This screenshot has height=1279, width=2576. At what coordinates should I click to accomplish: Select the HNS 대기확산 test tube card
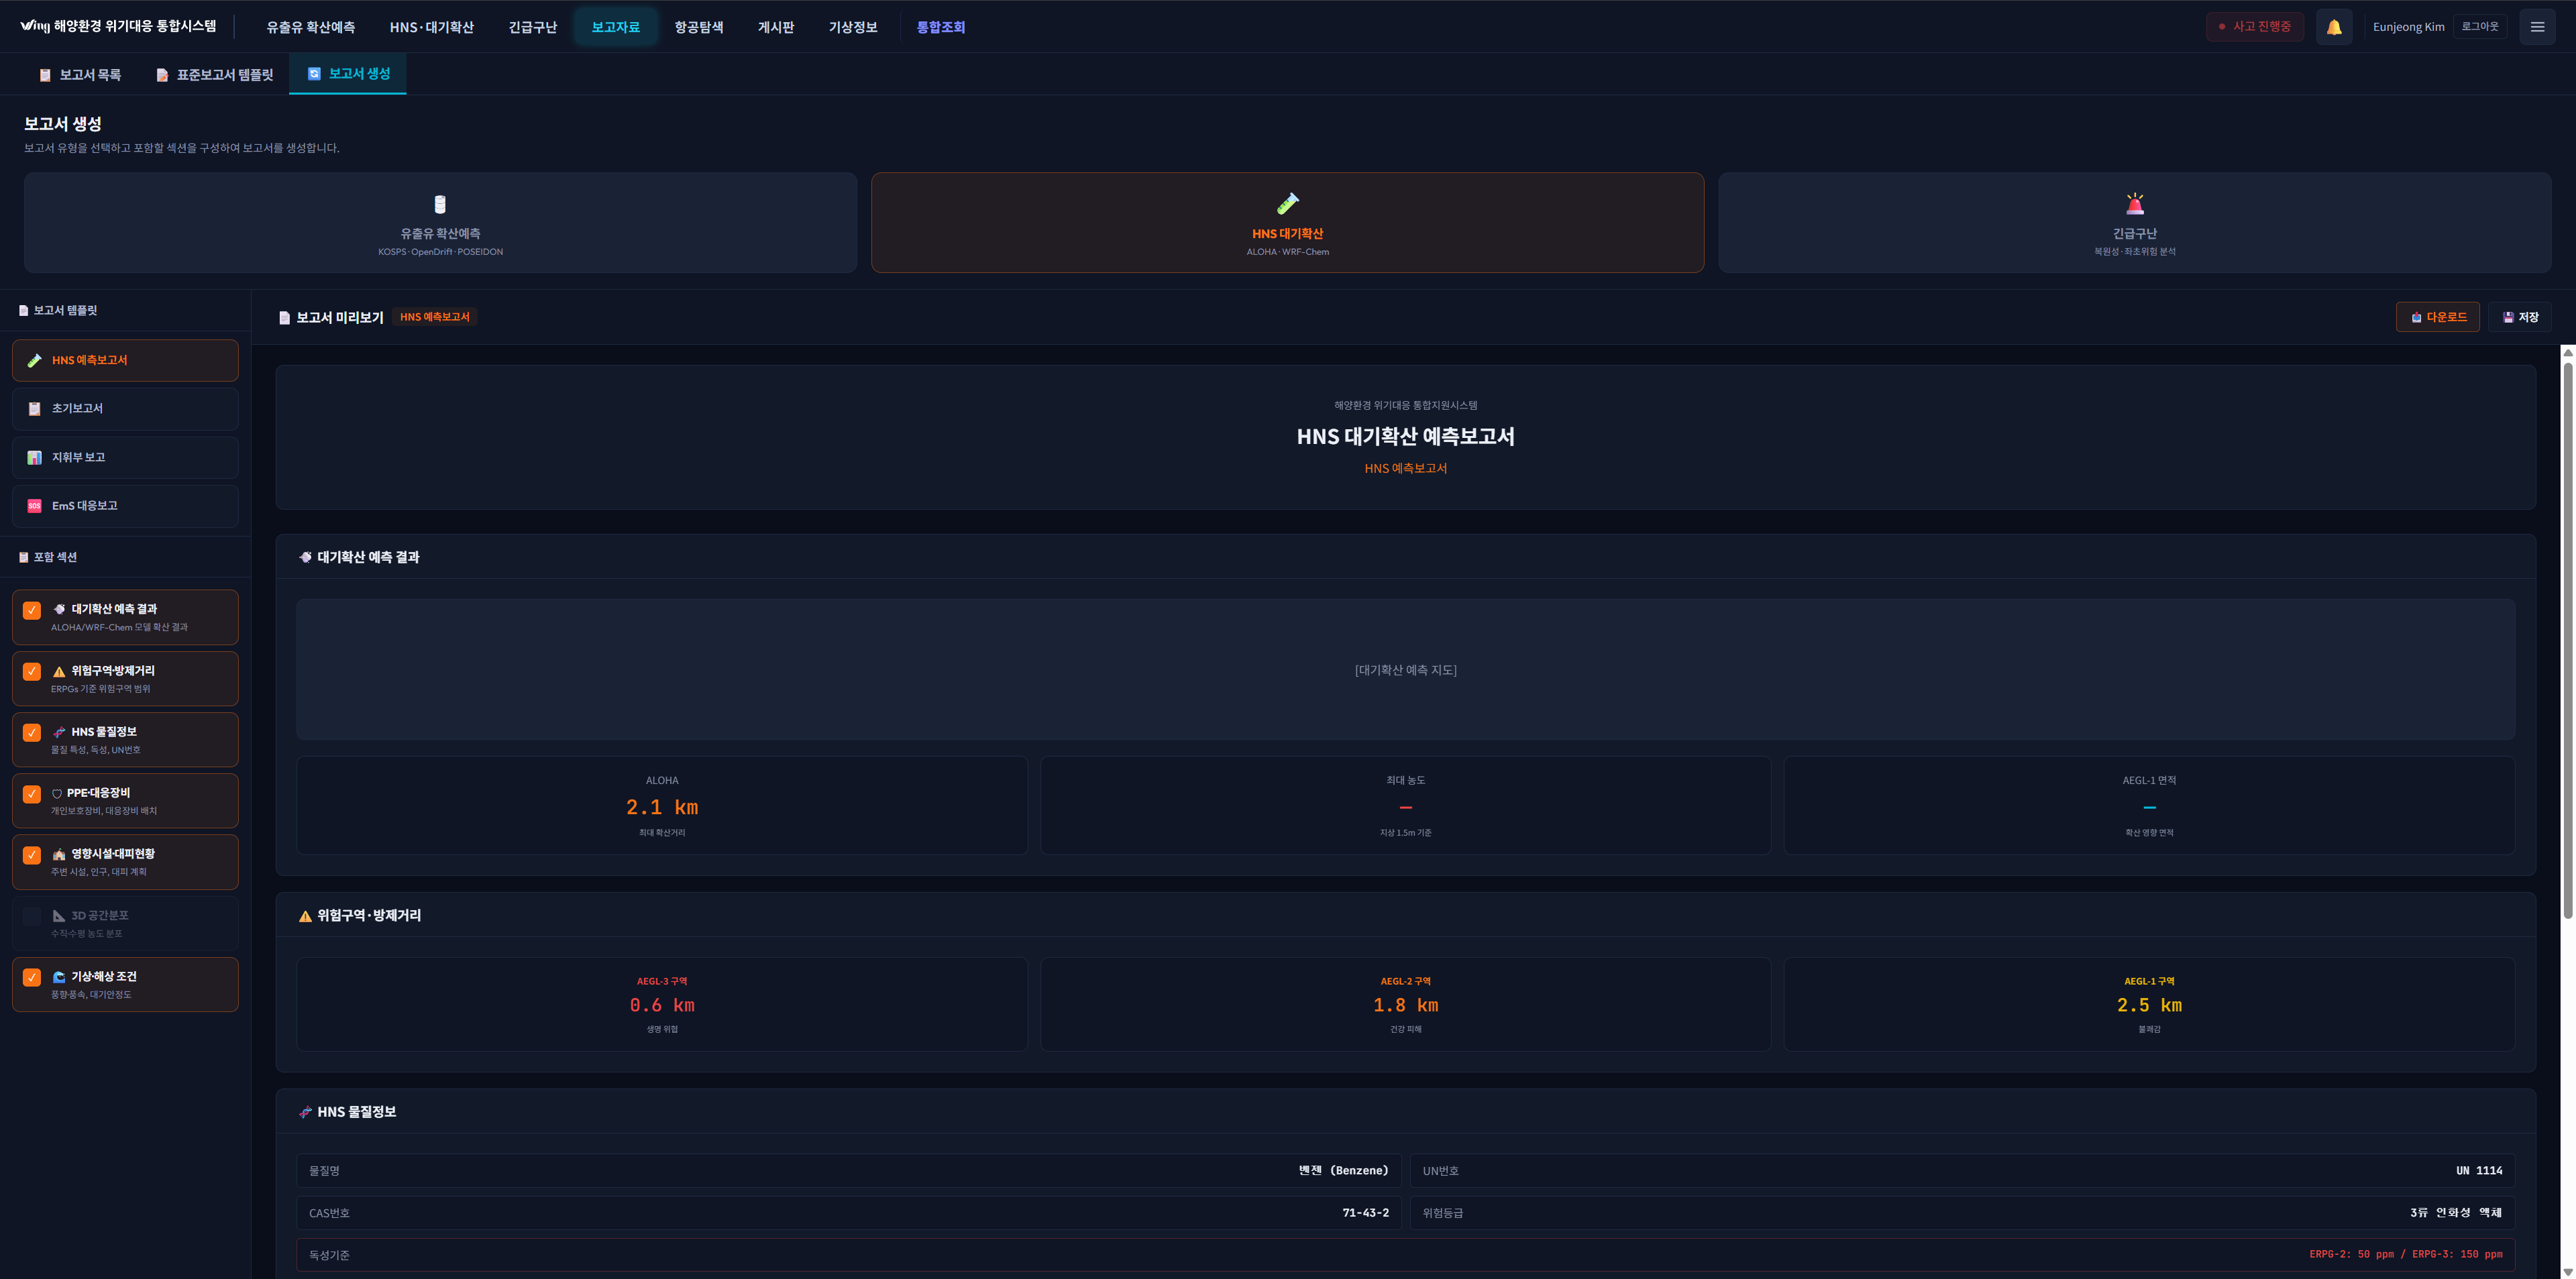coord(1287,222)
